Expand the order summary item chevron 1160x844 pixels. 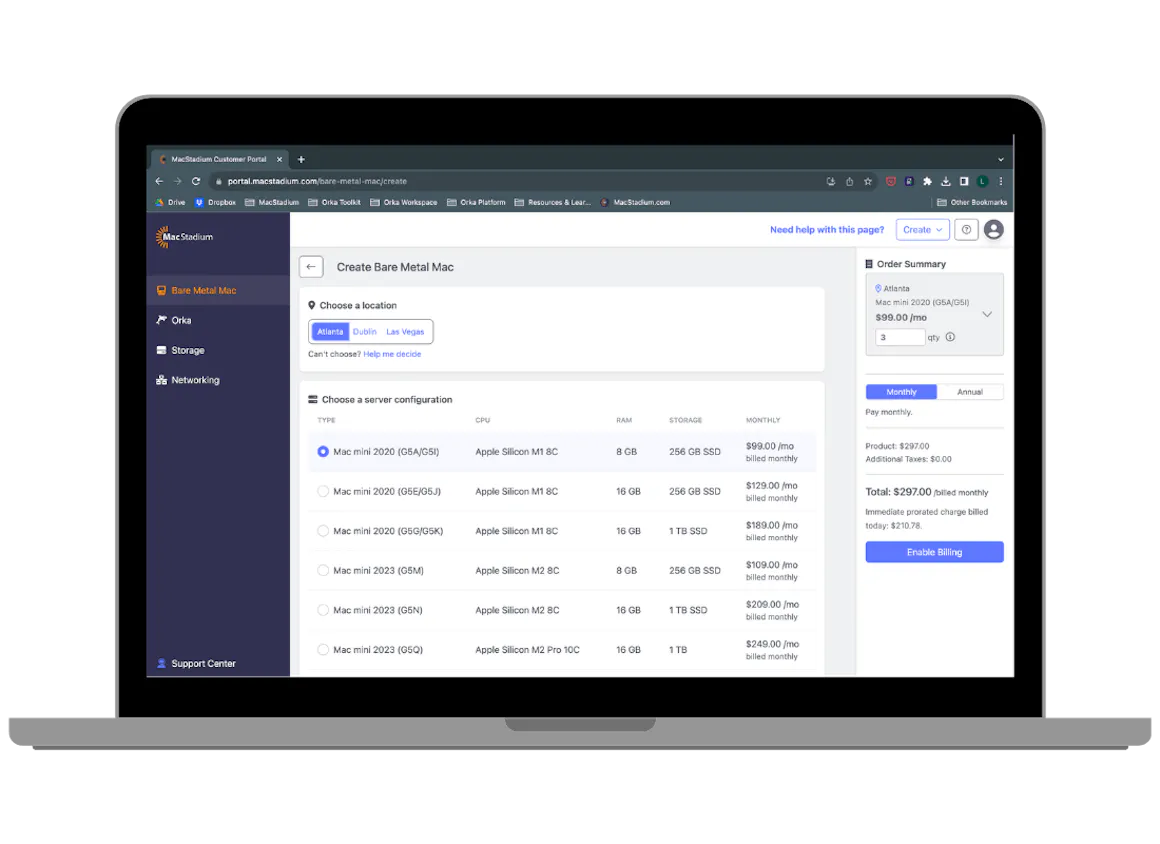point(987,314)
